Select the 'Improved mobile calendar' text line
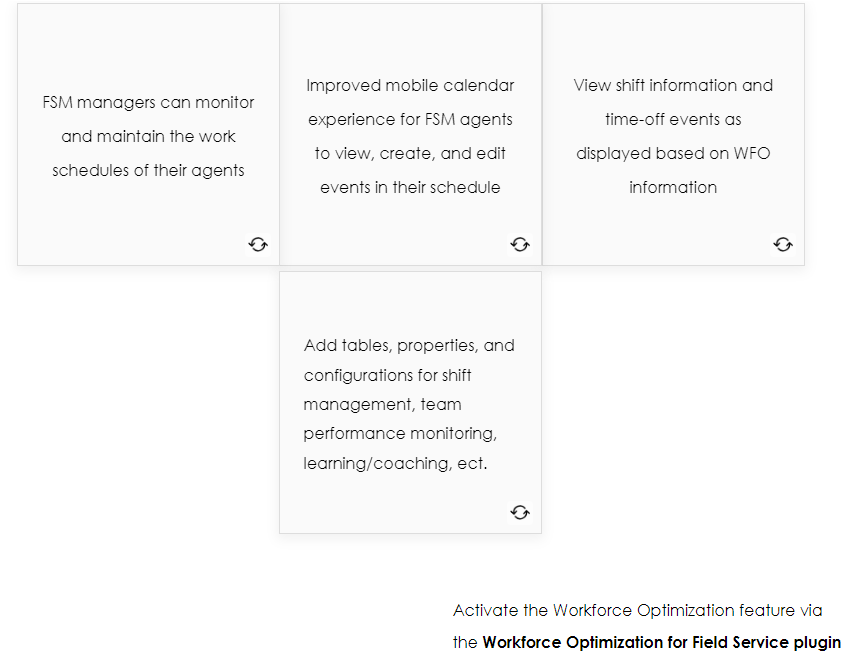Image resolution: width=868 pixels, height=661 pixels. pos(410,86)
